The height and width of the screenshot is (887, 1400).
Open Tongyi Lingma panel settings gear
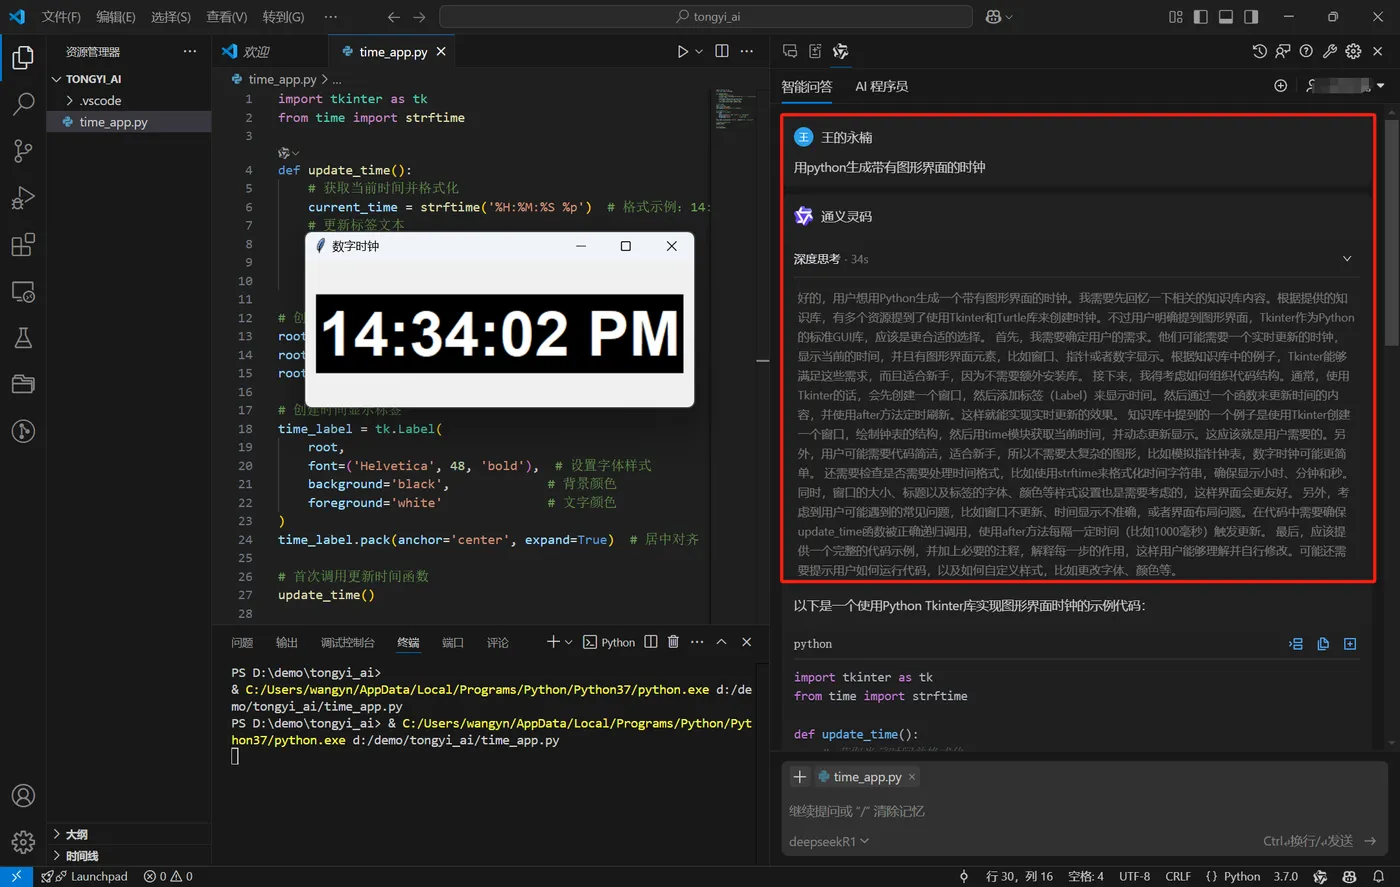pyautogui.click(x=1353, y=51)
